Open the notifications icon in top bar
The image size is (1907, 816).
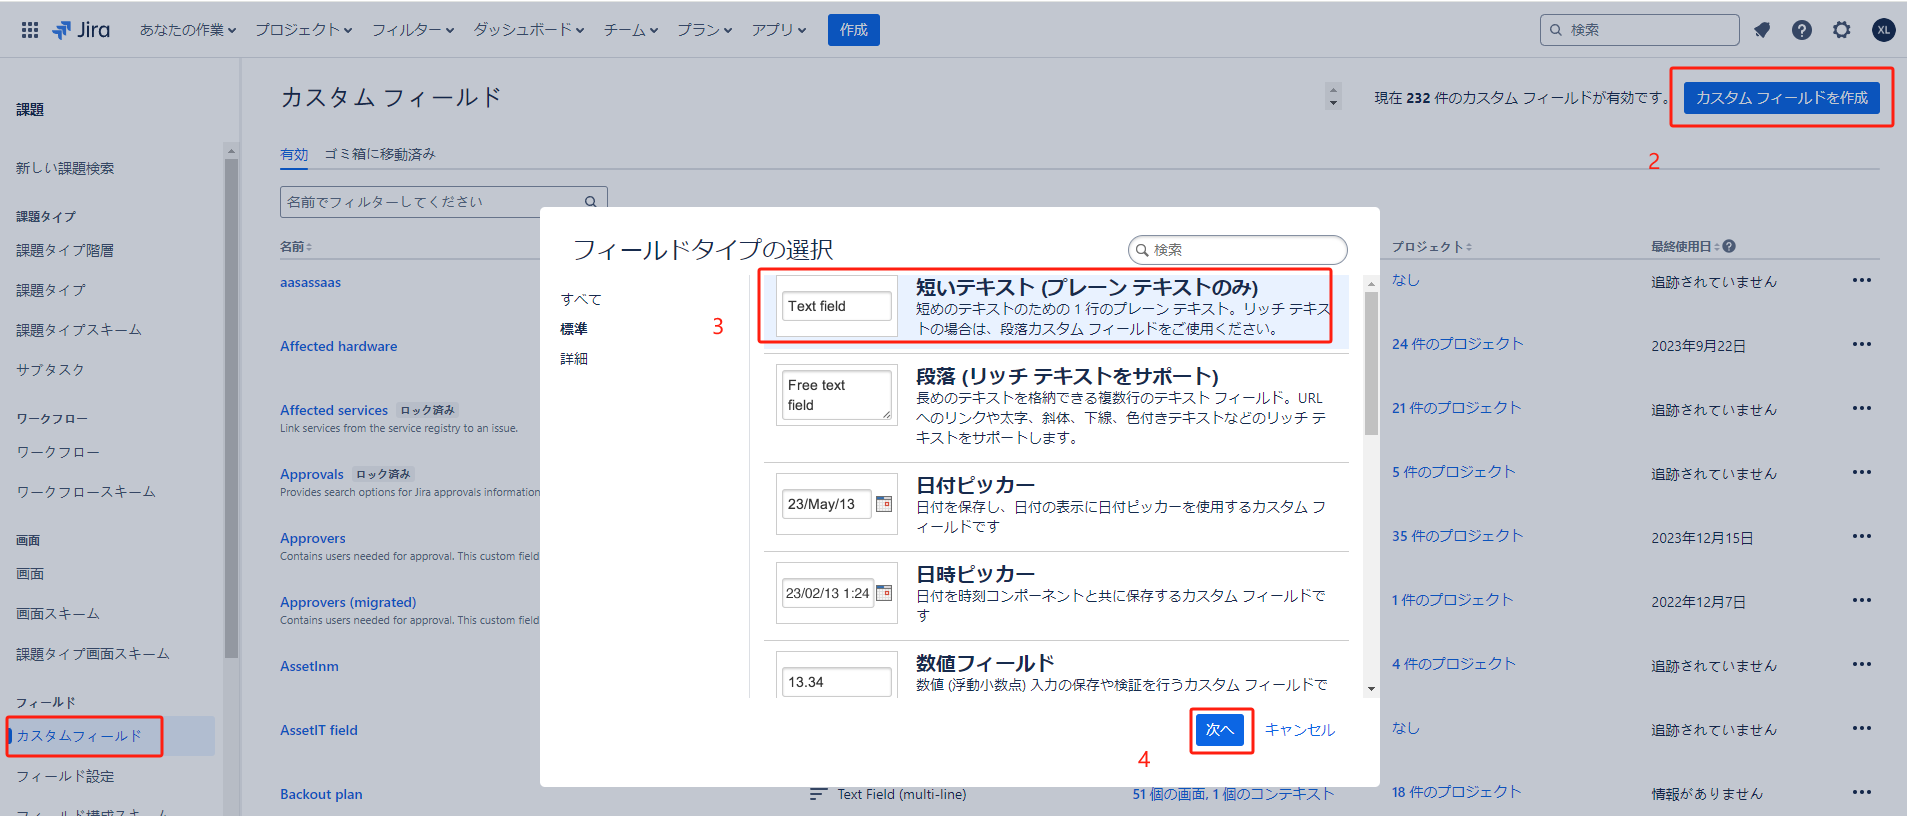[1762, 30]
